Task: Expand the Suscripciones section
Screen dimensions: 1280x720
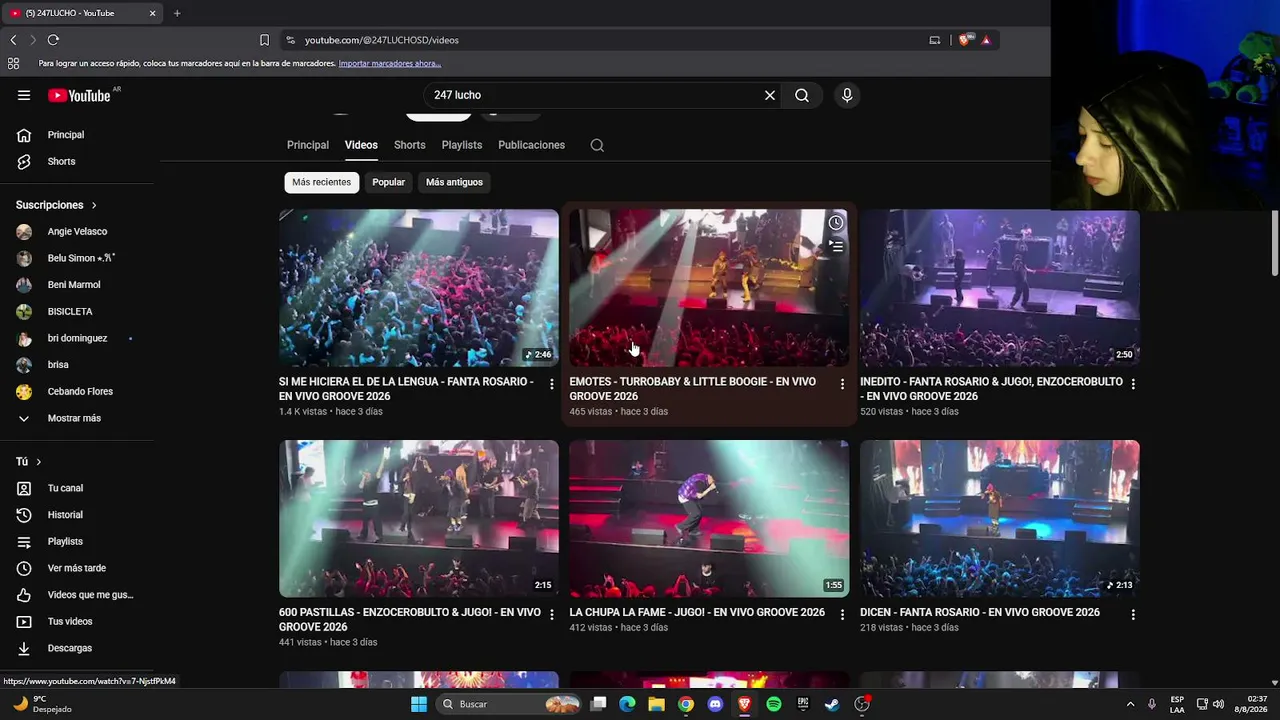Action: [57, 205]
